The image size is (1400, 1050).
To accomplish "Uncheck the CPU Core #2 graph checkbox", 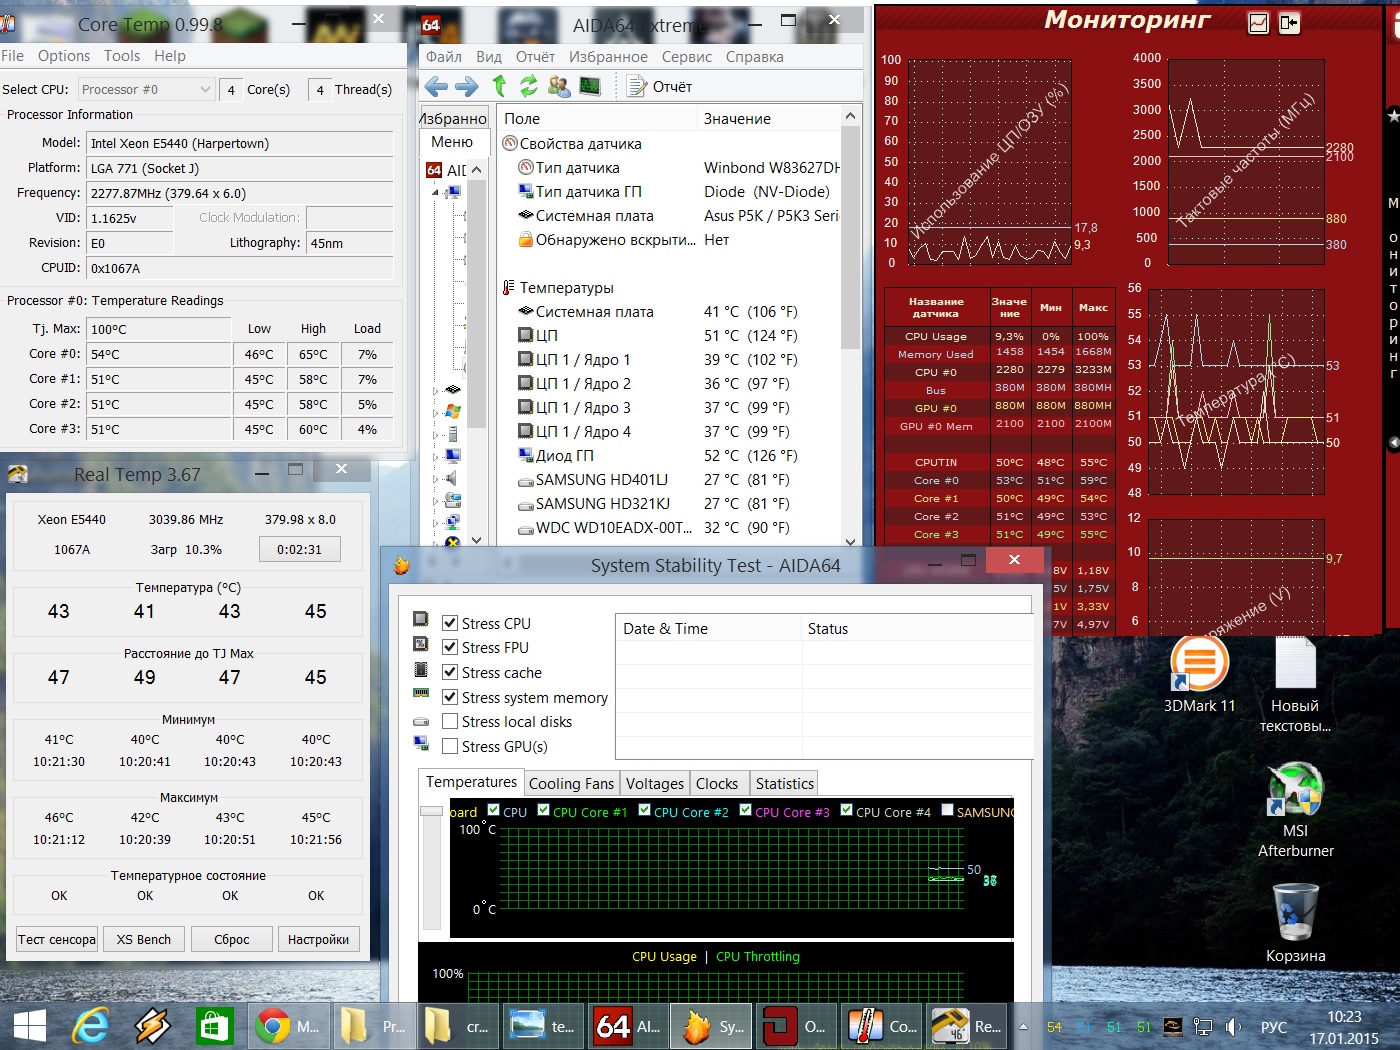I will click(645, 810).
